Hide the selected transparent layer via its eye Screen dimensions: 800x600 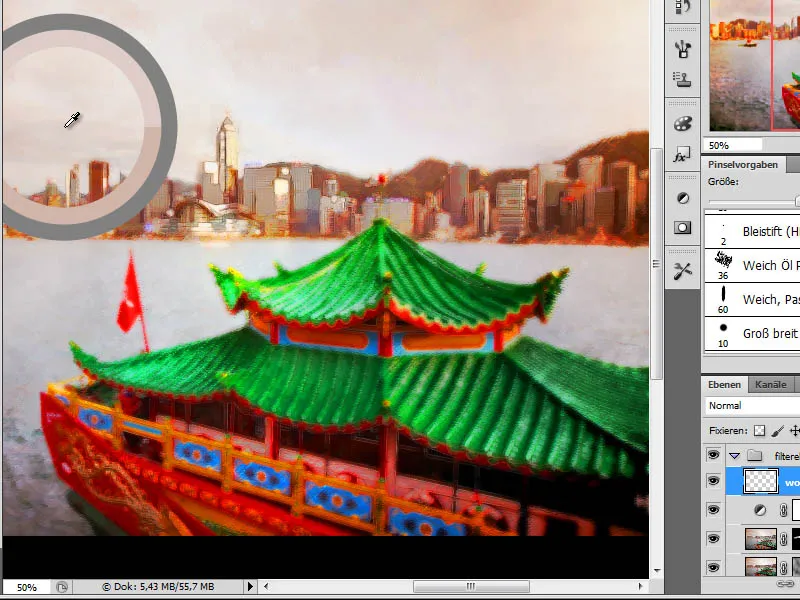(x=713, y=481)
